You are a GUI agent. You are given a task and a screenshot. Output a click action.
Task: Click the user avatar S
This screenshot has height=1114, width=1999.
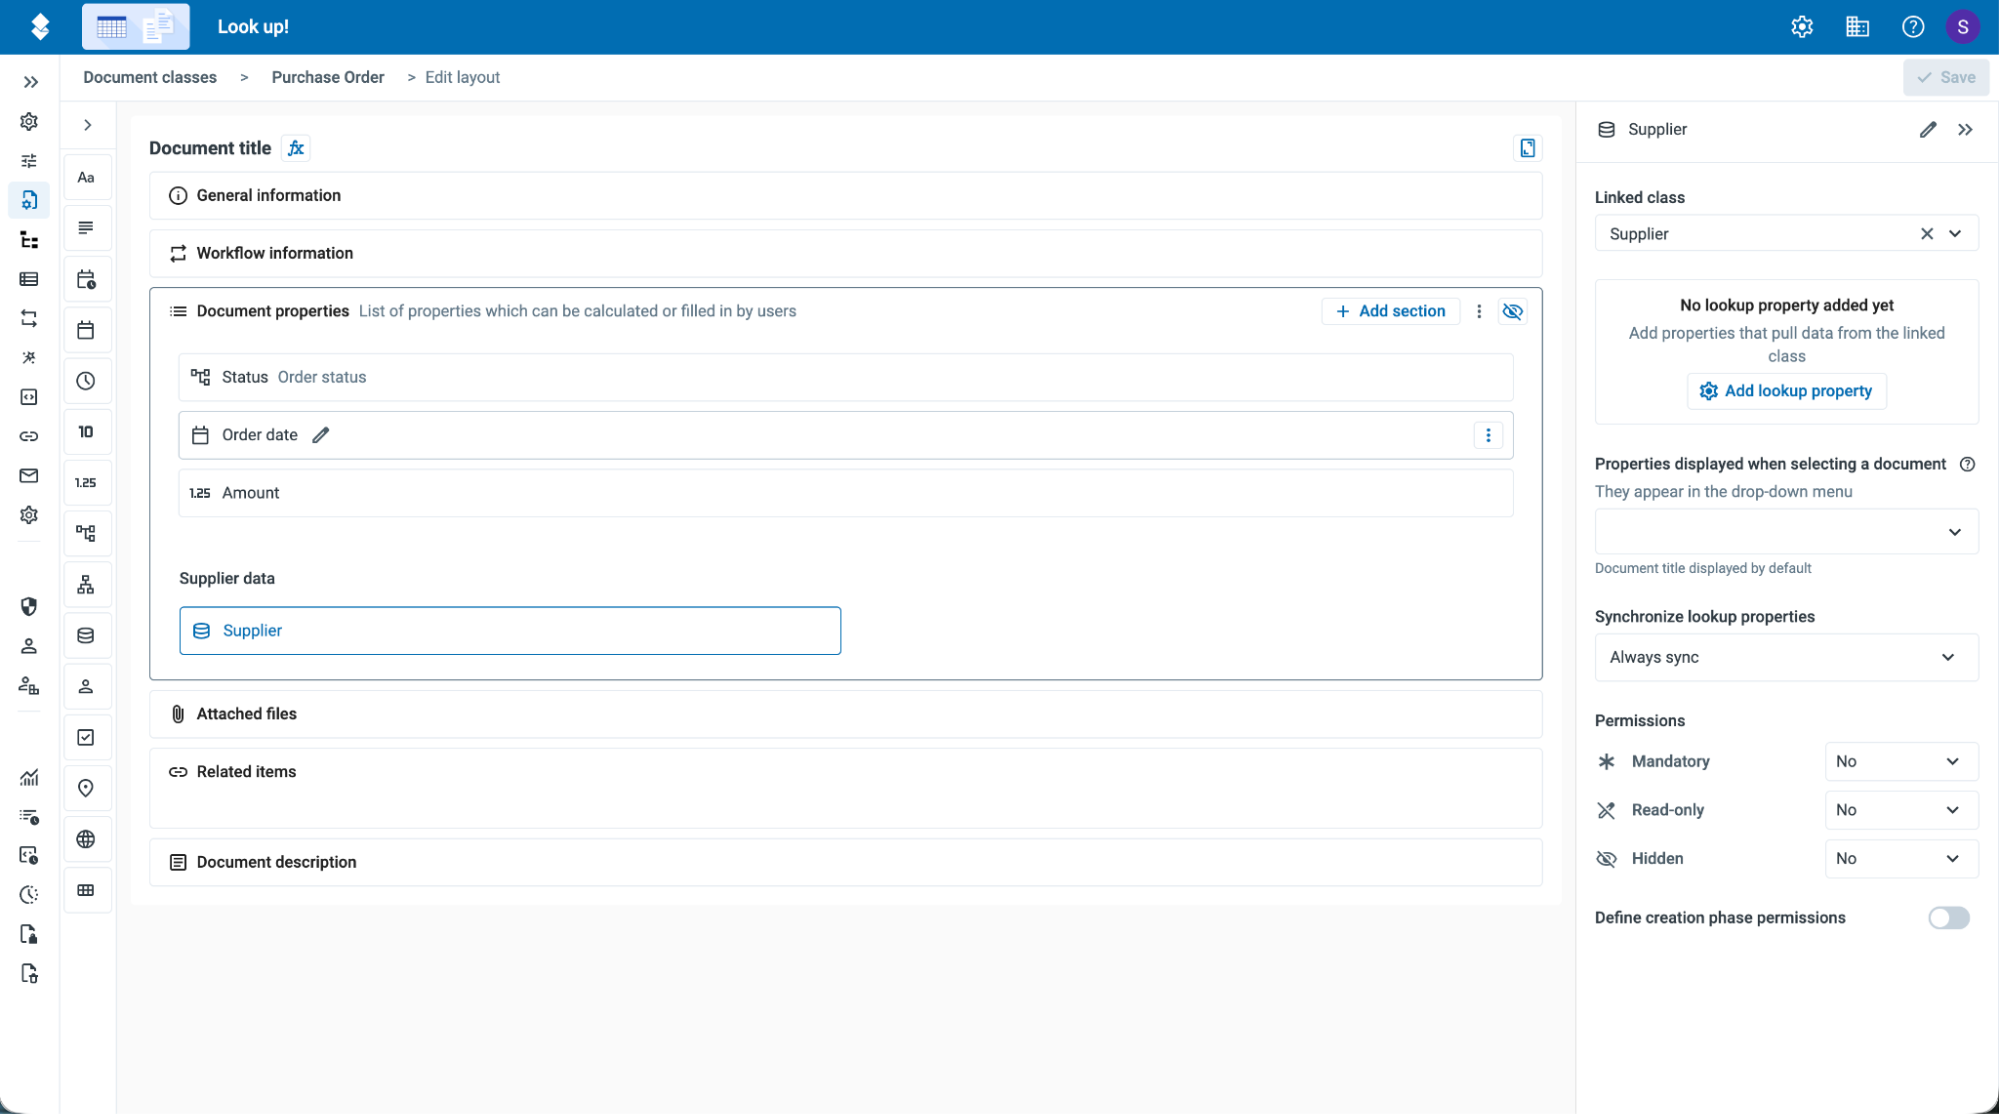click(x=1962, y=27)
